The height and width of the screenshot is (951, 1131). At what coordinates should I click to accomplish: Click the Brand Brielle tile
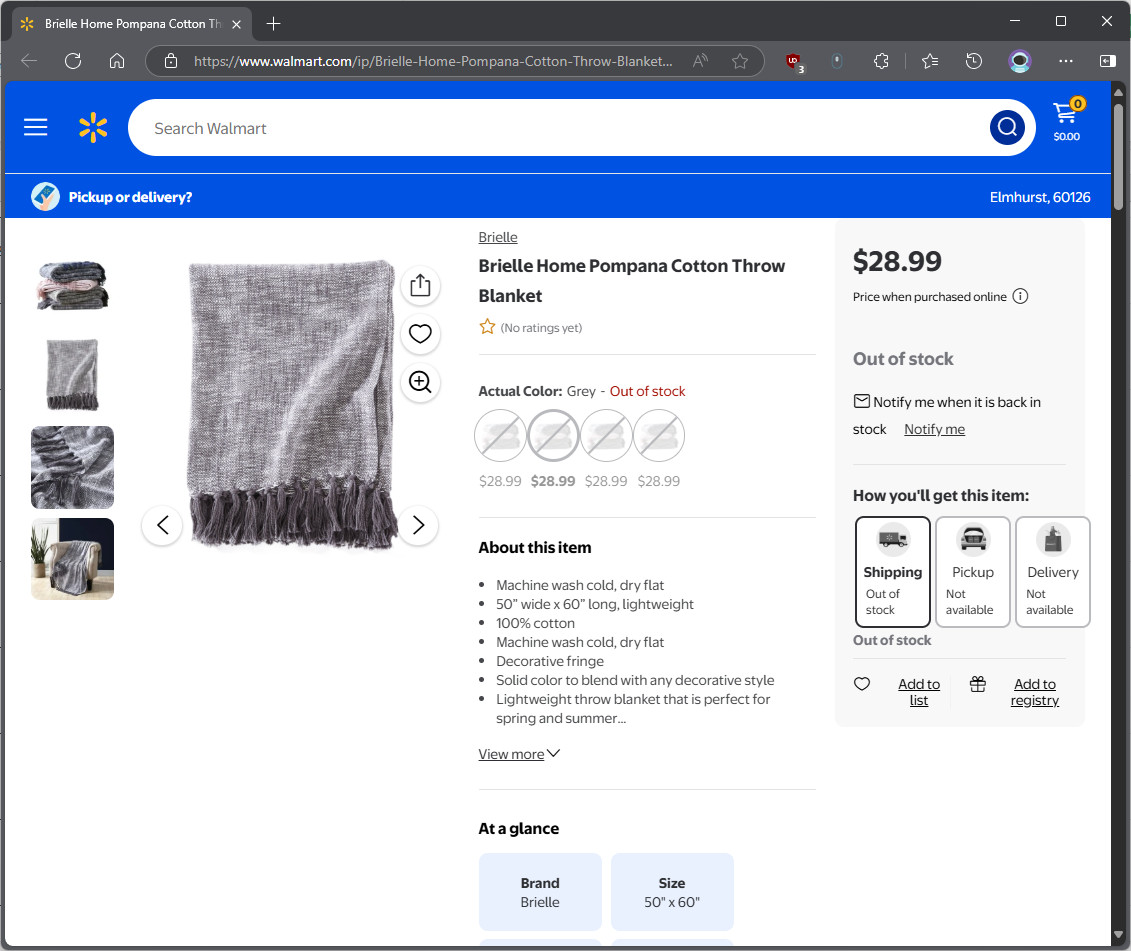(540, 892)
